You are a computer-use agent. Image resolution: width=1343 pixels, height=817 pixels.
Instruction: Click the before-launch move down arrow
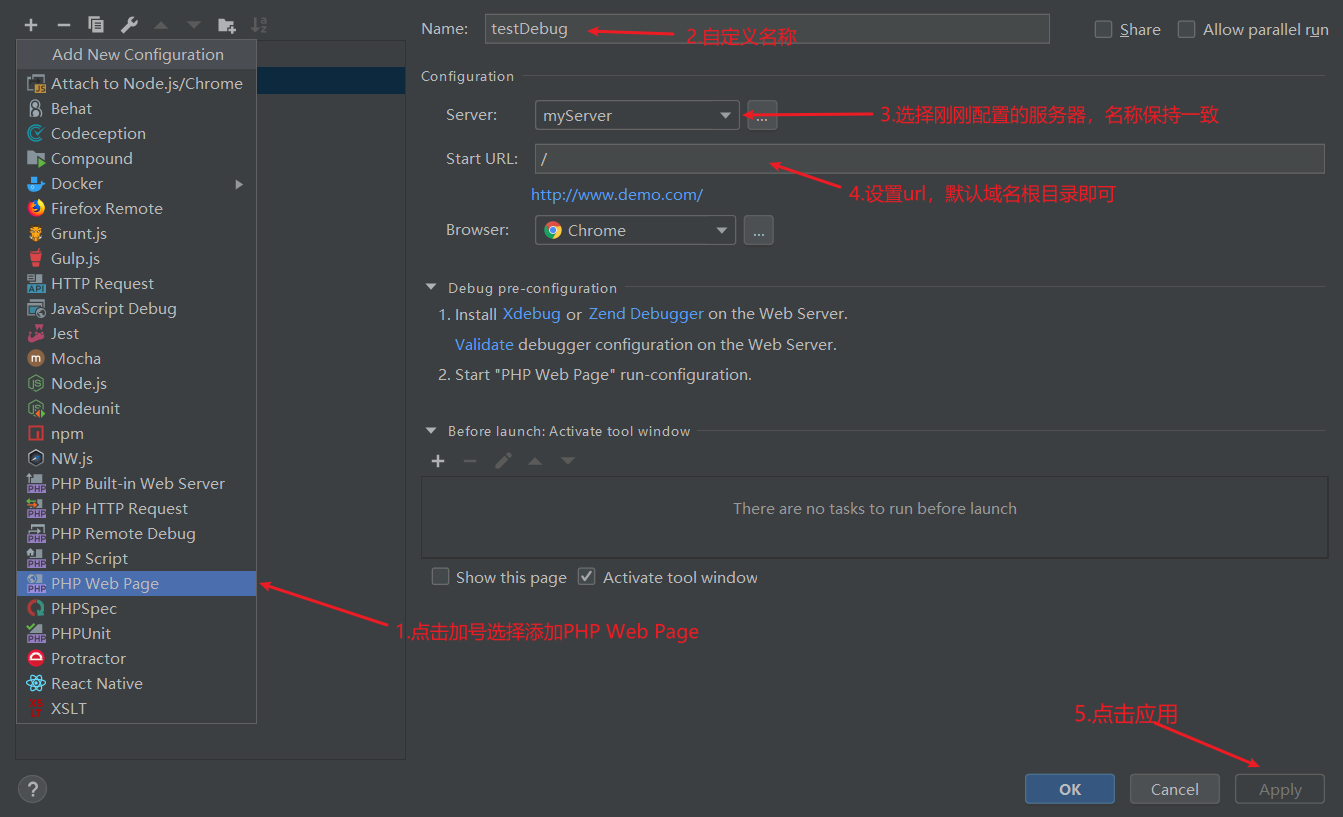[x=568, y=461]
